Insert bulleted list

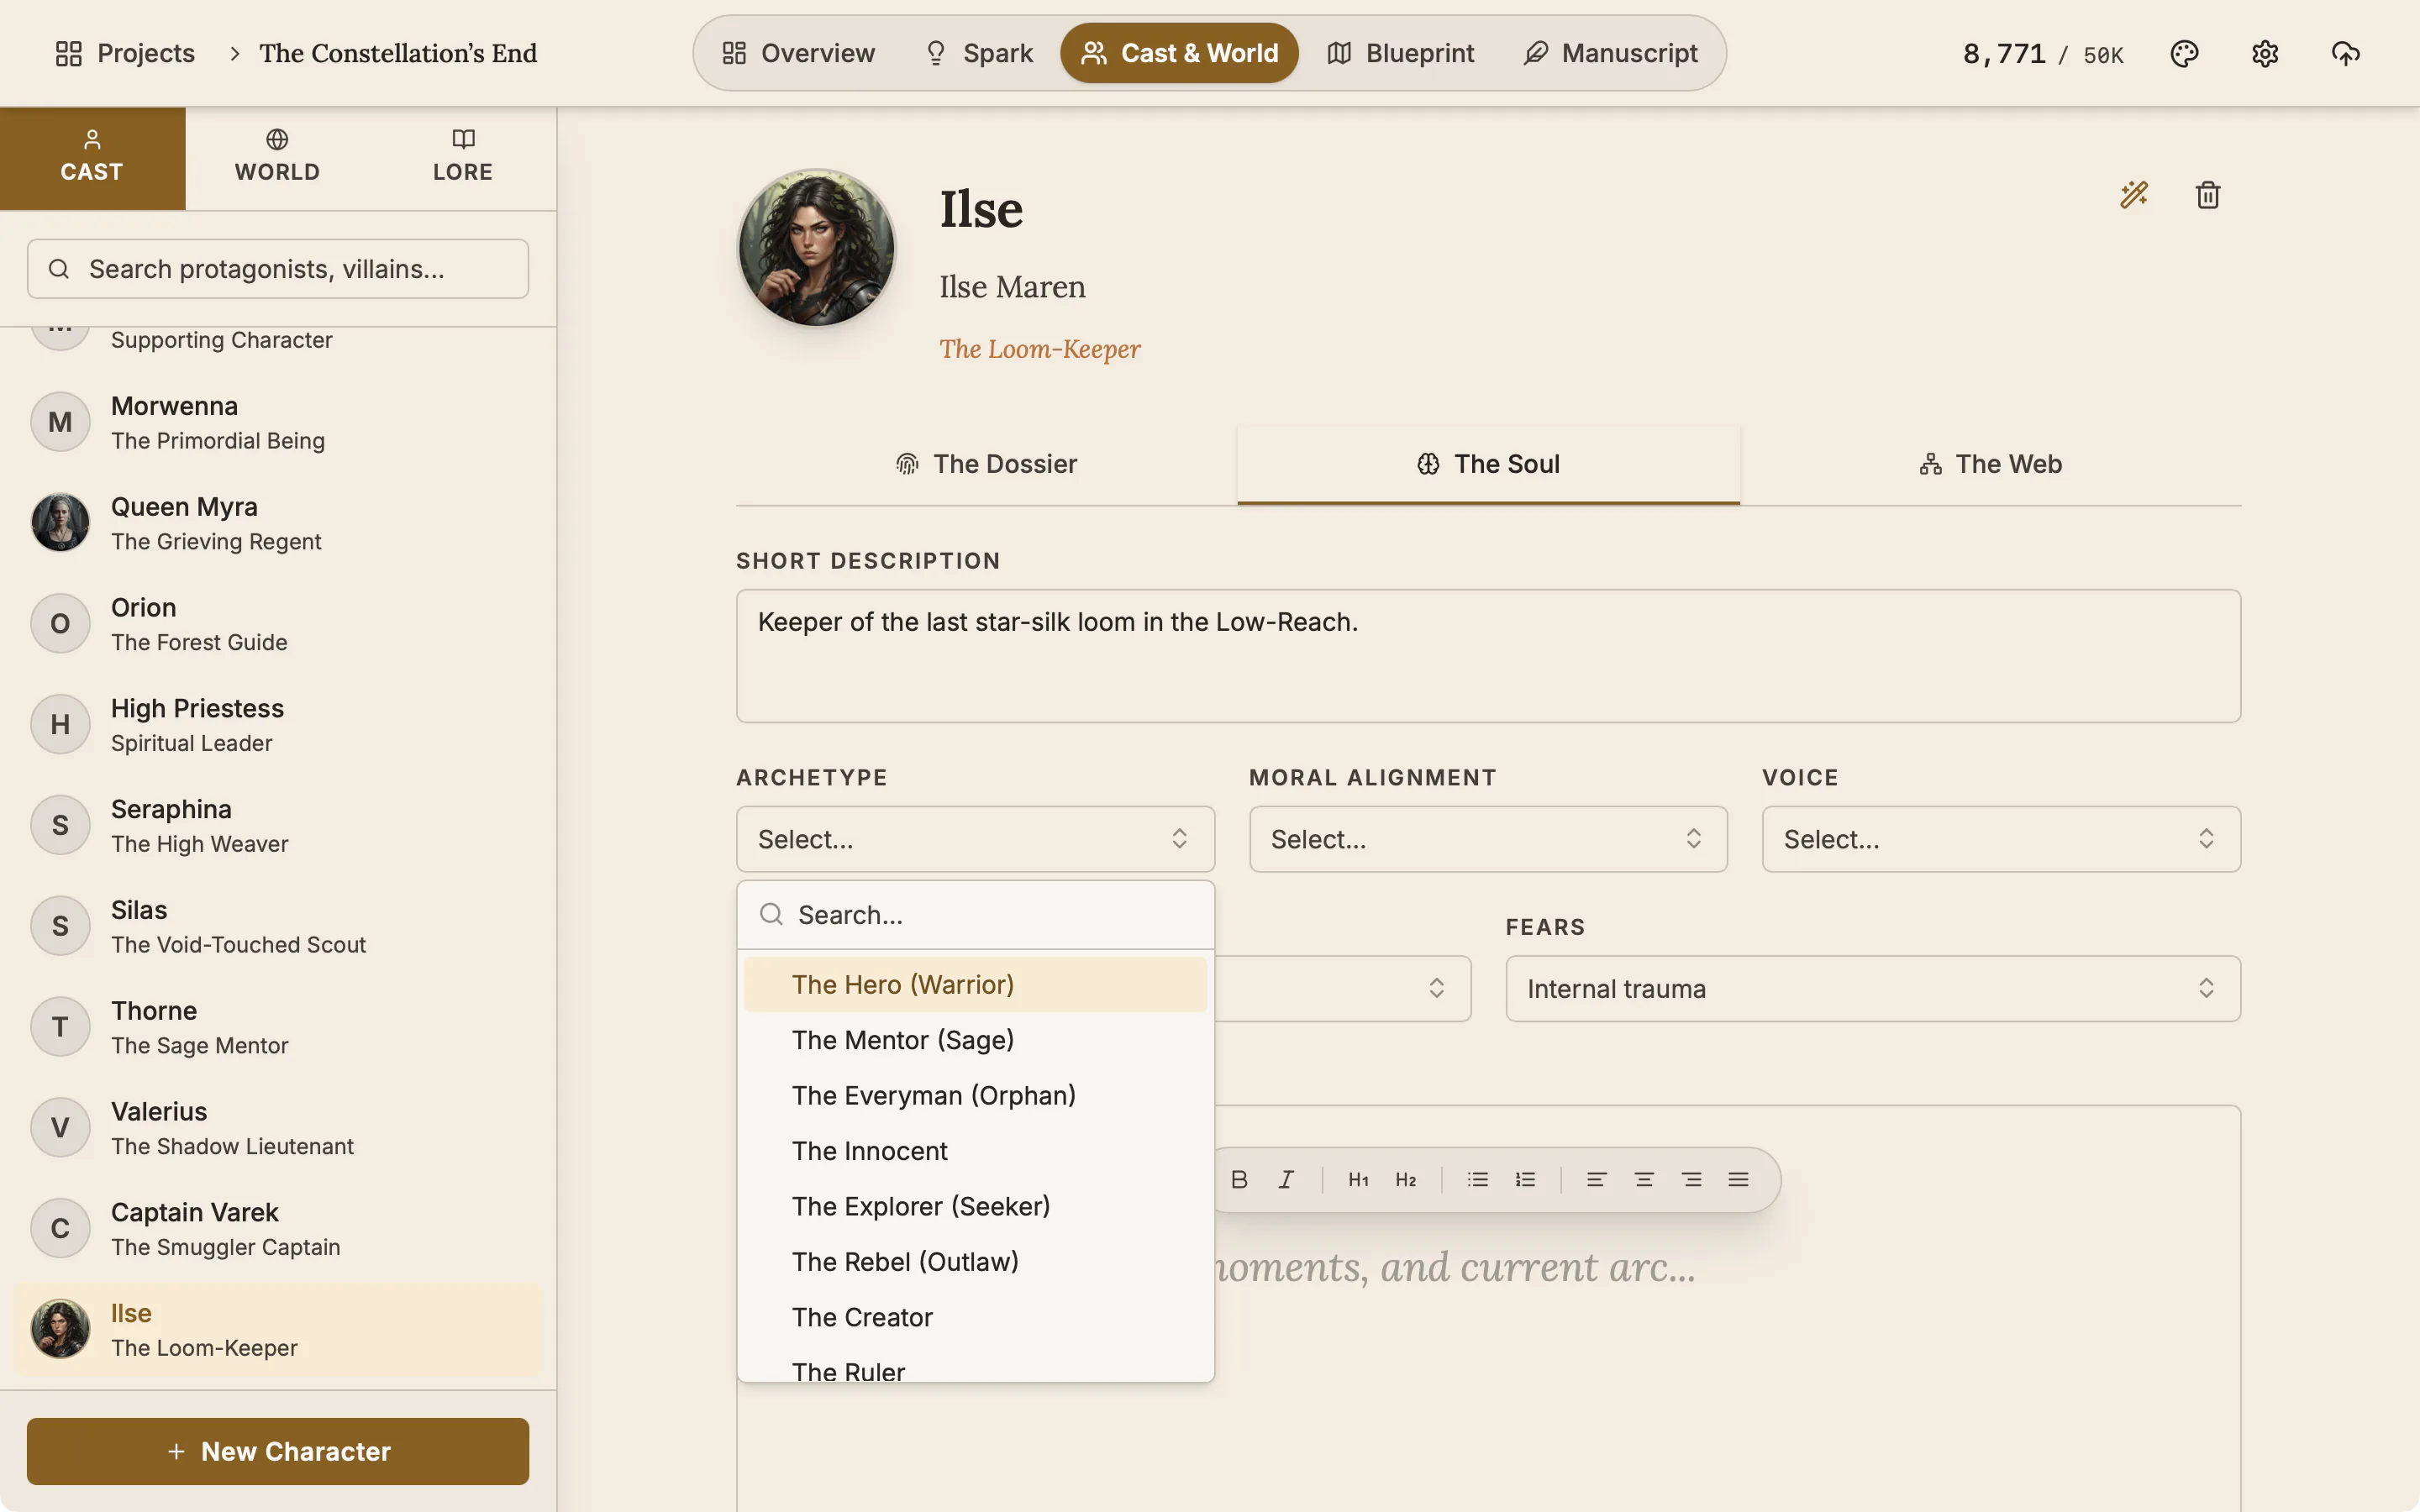(x=1478, y=1179)
